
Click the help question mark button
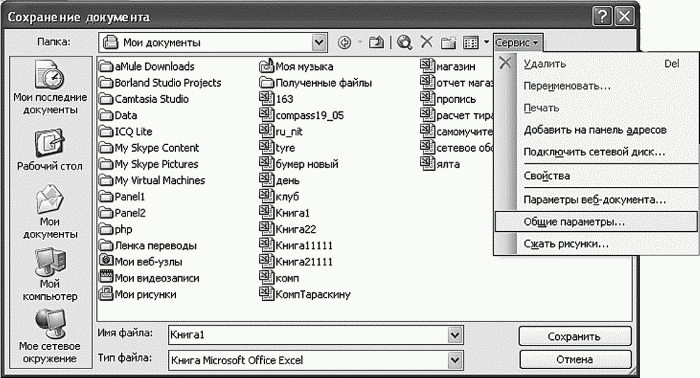click(x=602, y=17)
